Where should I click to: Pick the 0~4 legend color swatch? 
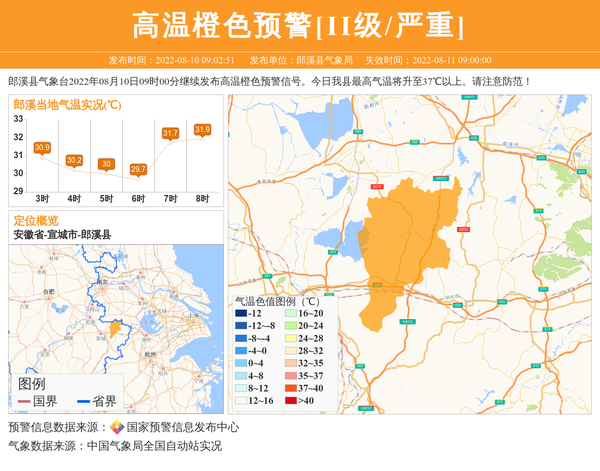[x=241, y=363]
